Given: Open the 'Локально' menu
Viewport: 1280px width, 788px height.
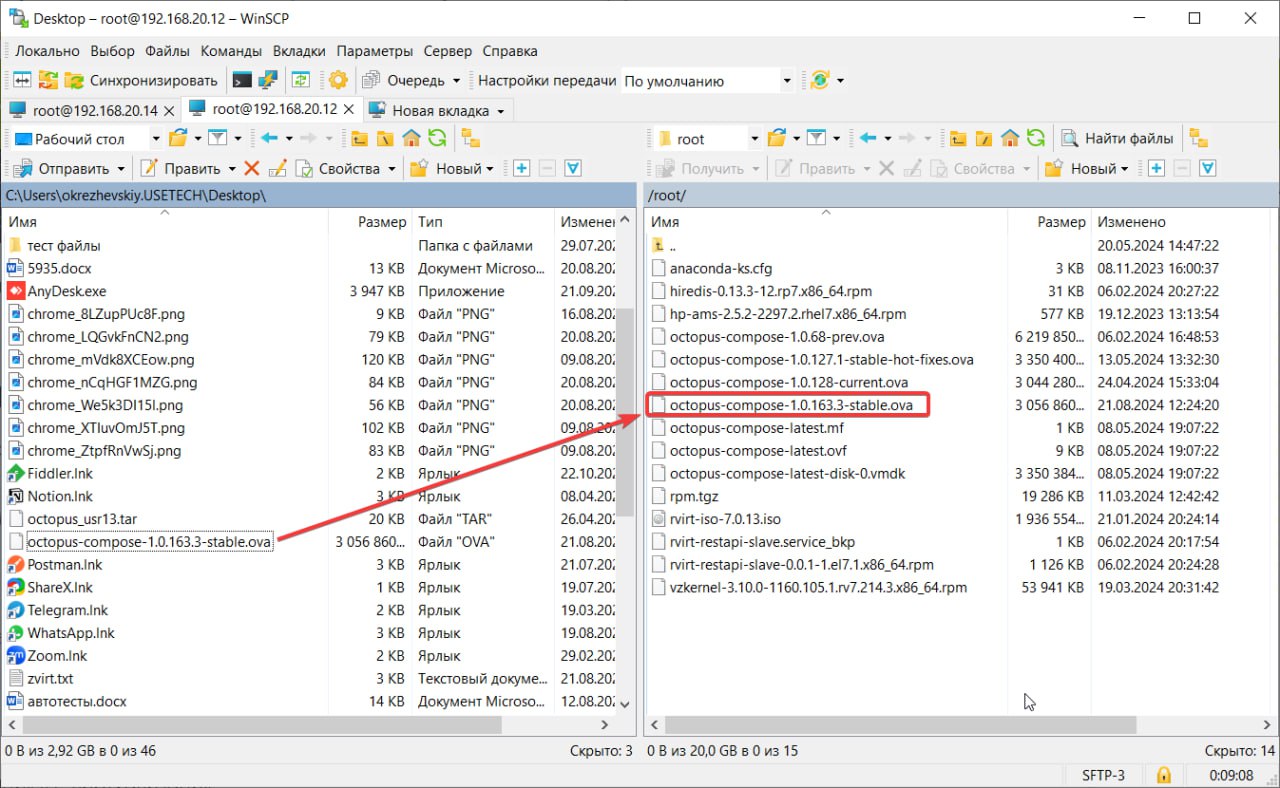Looking at the screenshot, I should point(47,51).
